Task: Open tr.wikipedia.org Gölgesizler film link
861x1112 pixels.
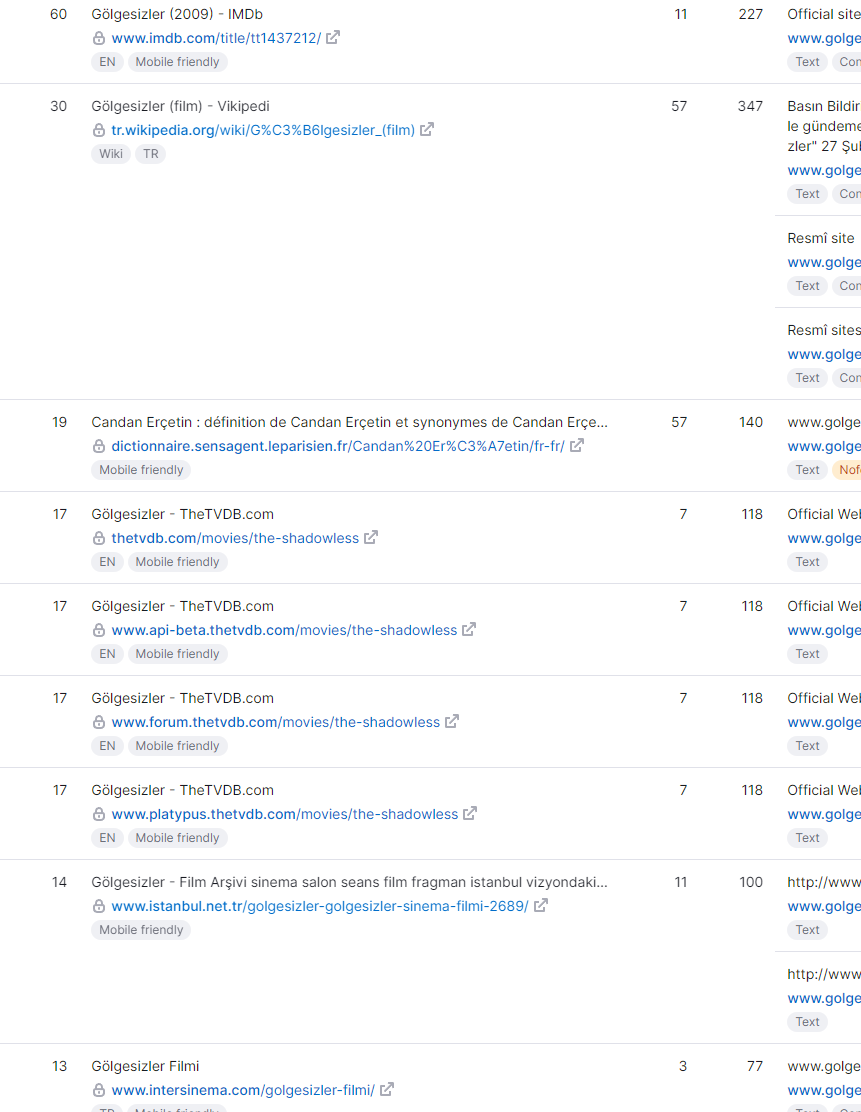Action: 263,130
